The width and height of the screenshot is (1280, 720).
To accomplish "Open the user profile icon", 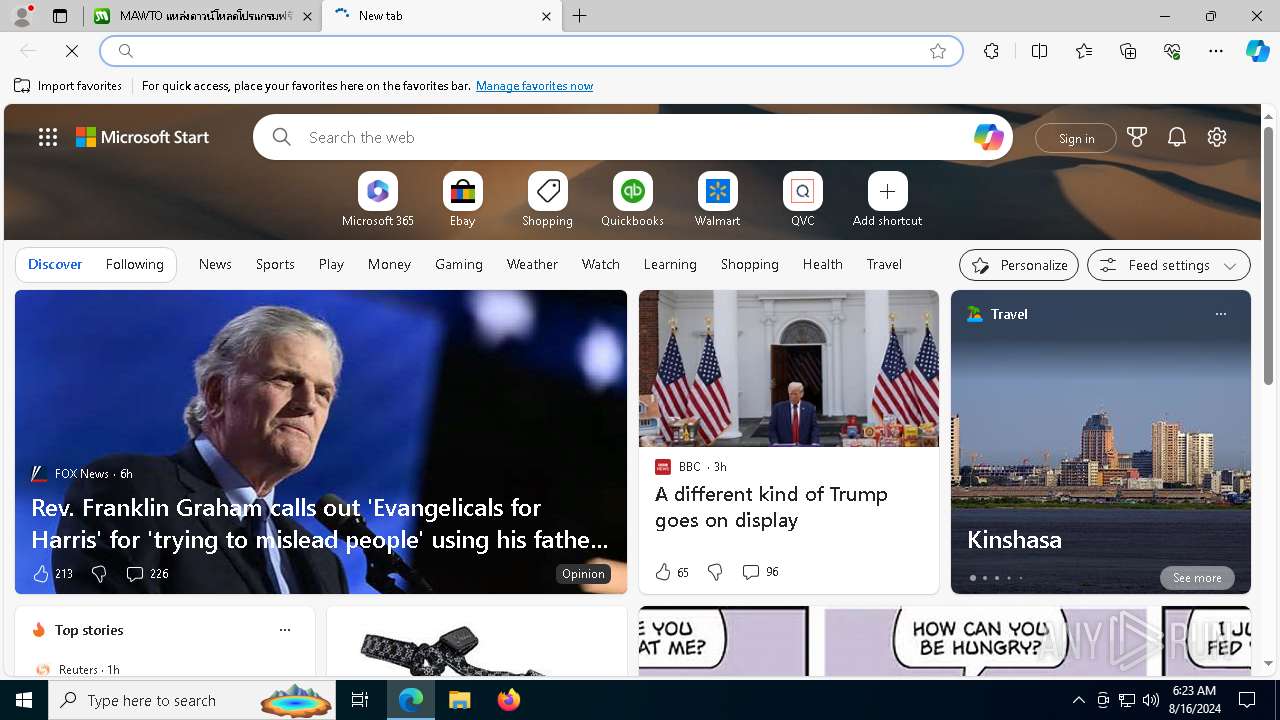I will point(21,16).
